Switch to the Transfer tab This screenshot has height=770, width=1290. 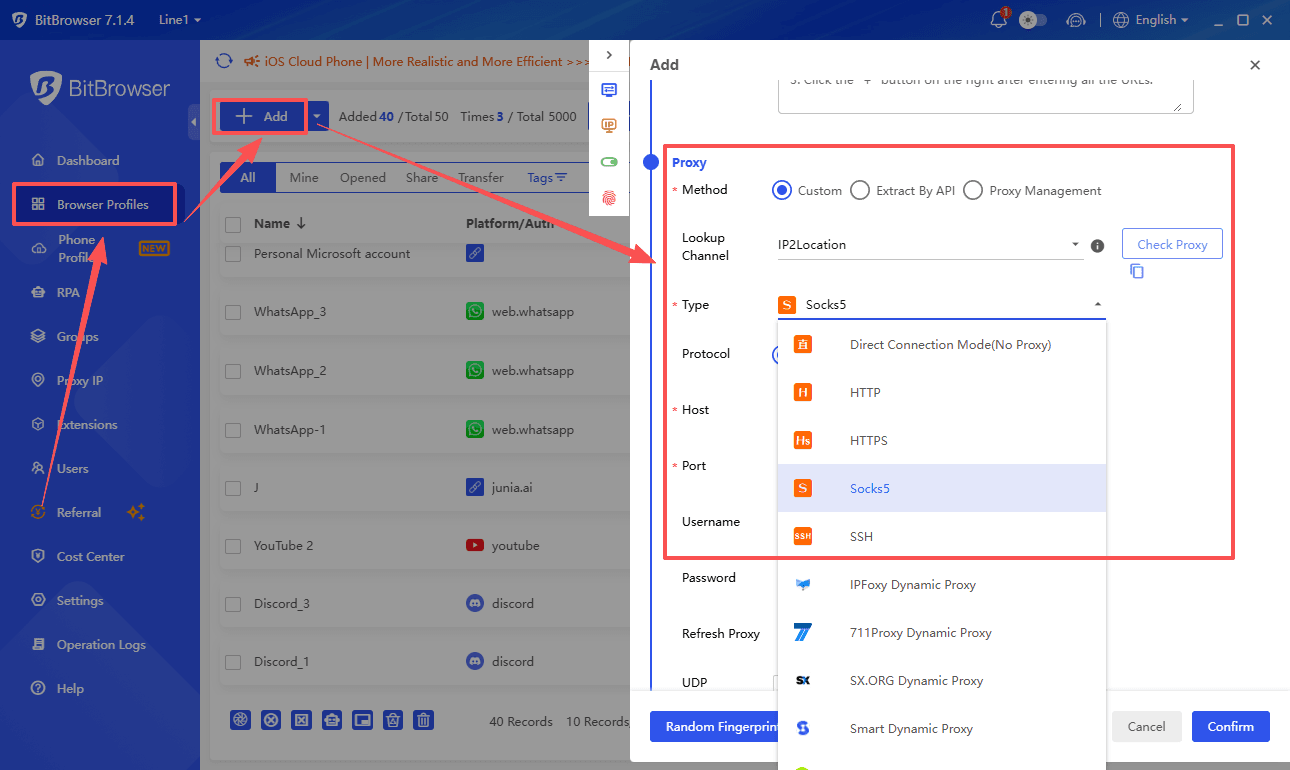[x=481, y=178]
